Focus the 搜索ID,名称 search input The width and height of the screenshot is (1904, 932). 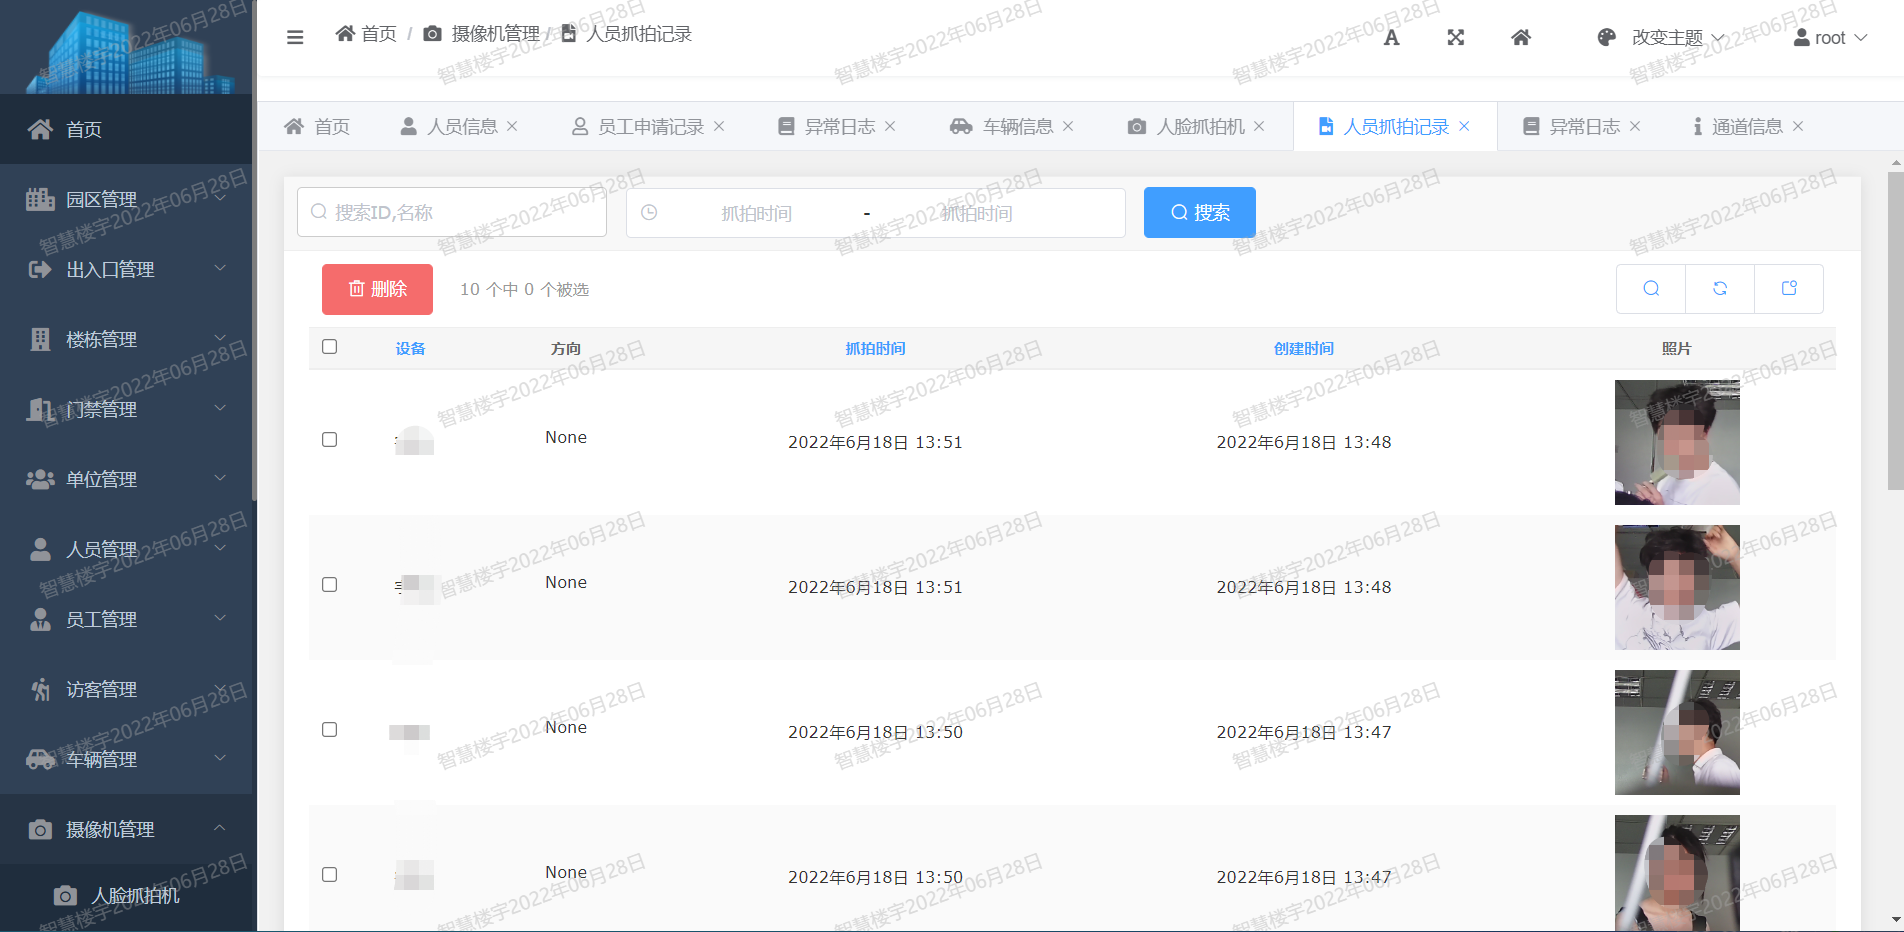[x=460, y=213]
